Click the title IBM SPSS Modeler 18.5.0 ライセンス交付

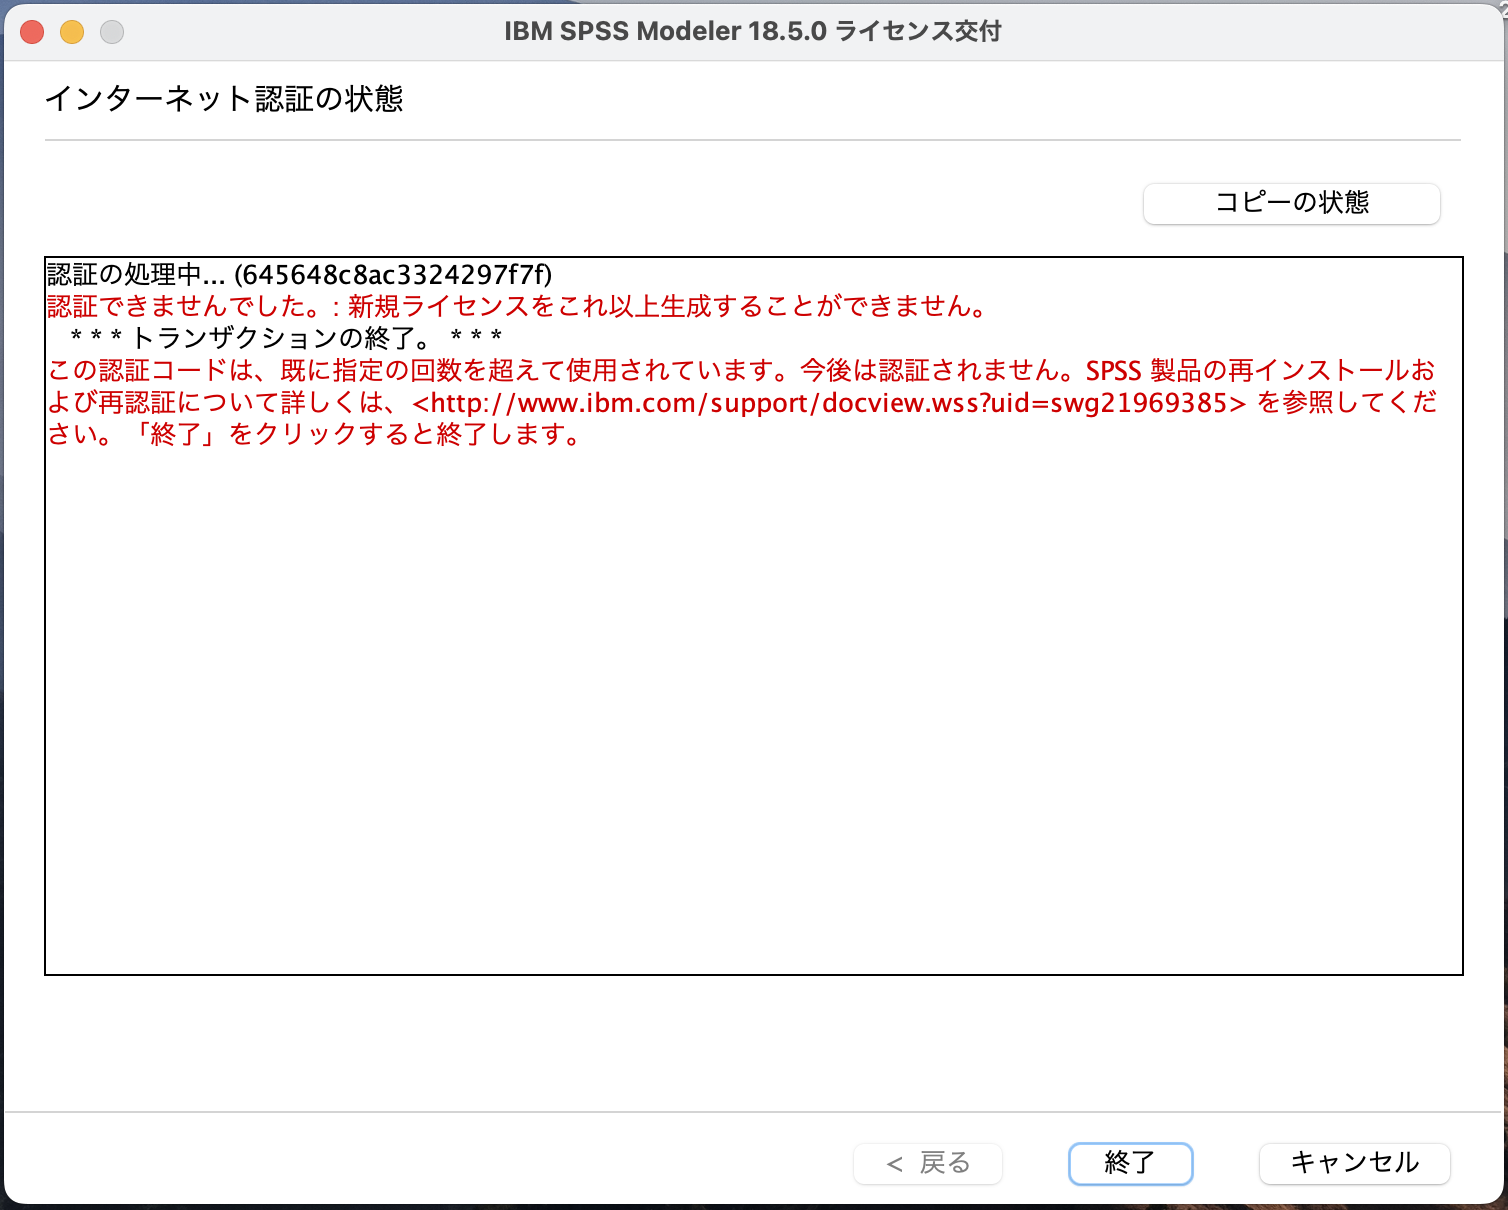[753, 32]
